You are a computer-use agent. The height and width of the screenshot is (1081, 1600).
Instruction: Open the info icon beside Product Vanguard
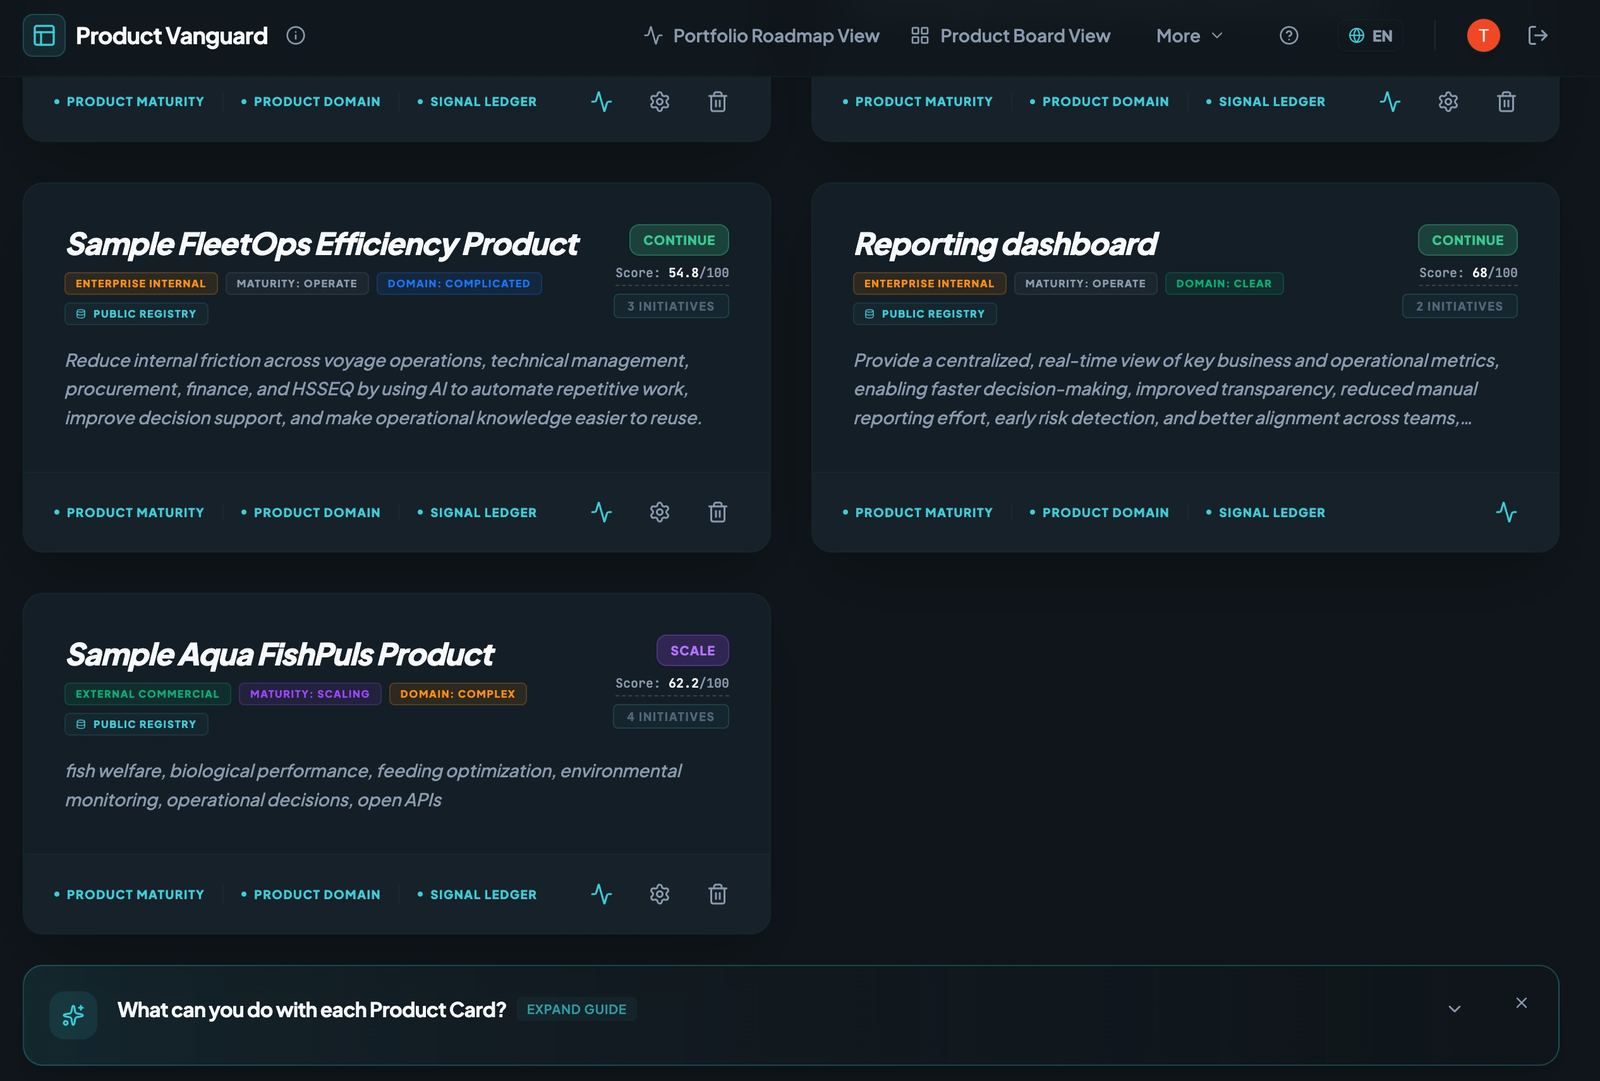[296, 36]
